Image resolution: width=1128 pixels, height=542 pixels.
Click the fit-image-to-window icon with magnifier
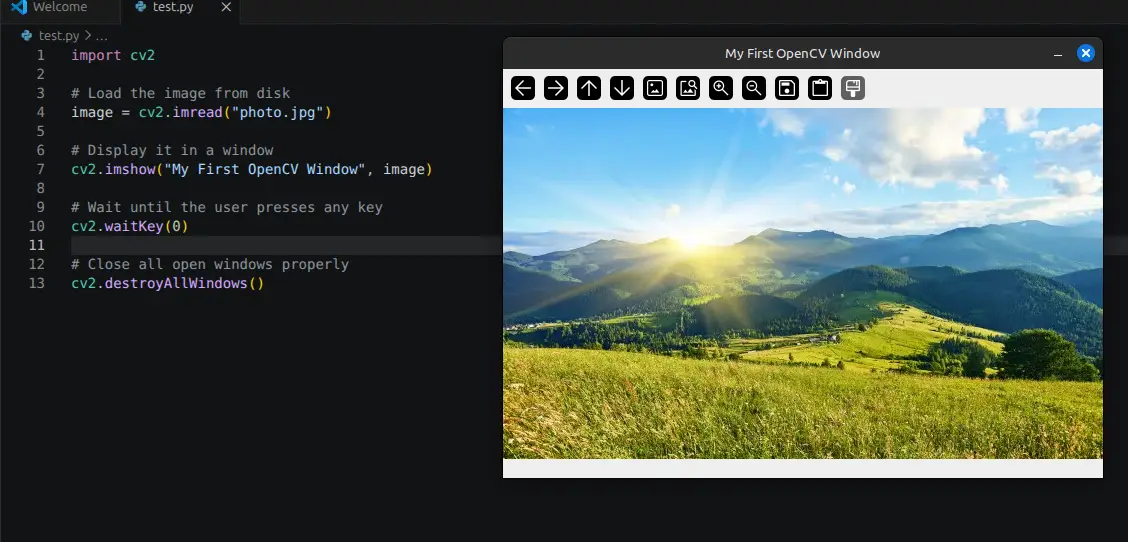[688, 88]
